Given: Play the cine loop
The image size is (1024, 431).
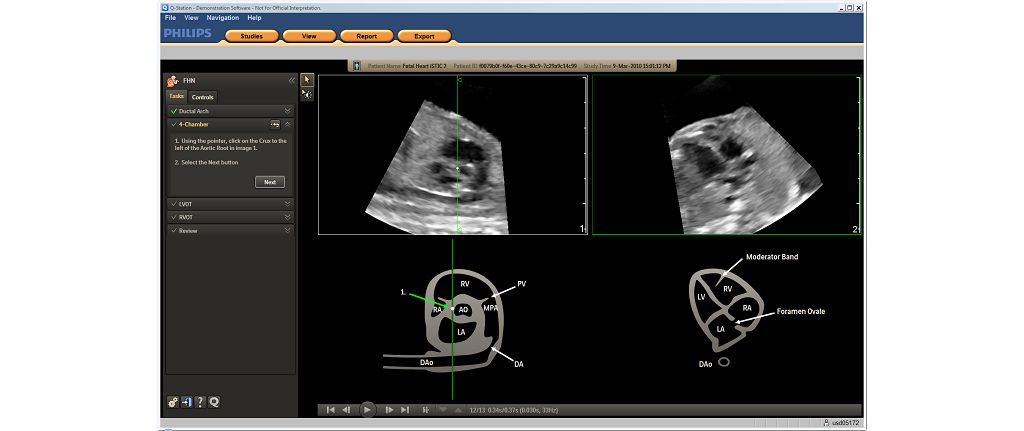Looking at the screenshot, I should pyautogui.click(x=368, y=410).
